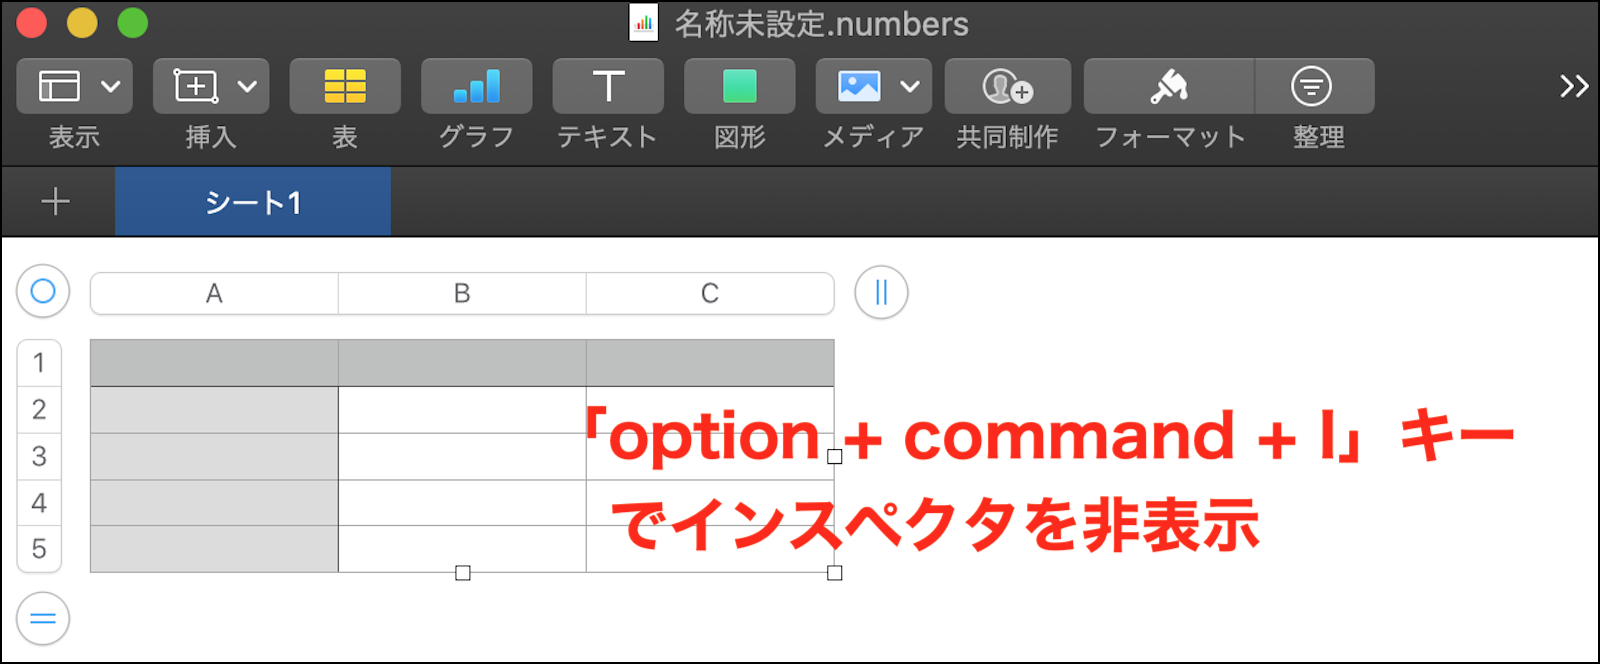The height and width of the screenshot is (664, 1600).
Task: Select the whole table using circle handle
Action: point(43,291)
